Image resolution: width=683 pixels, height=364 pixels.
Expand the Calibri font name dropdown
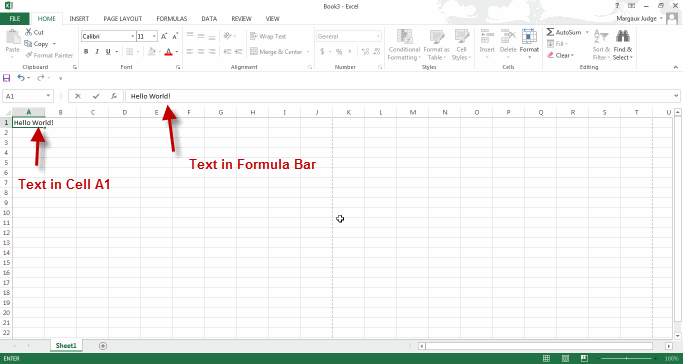[x=133, y=37]
